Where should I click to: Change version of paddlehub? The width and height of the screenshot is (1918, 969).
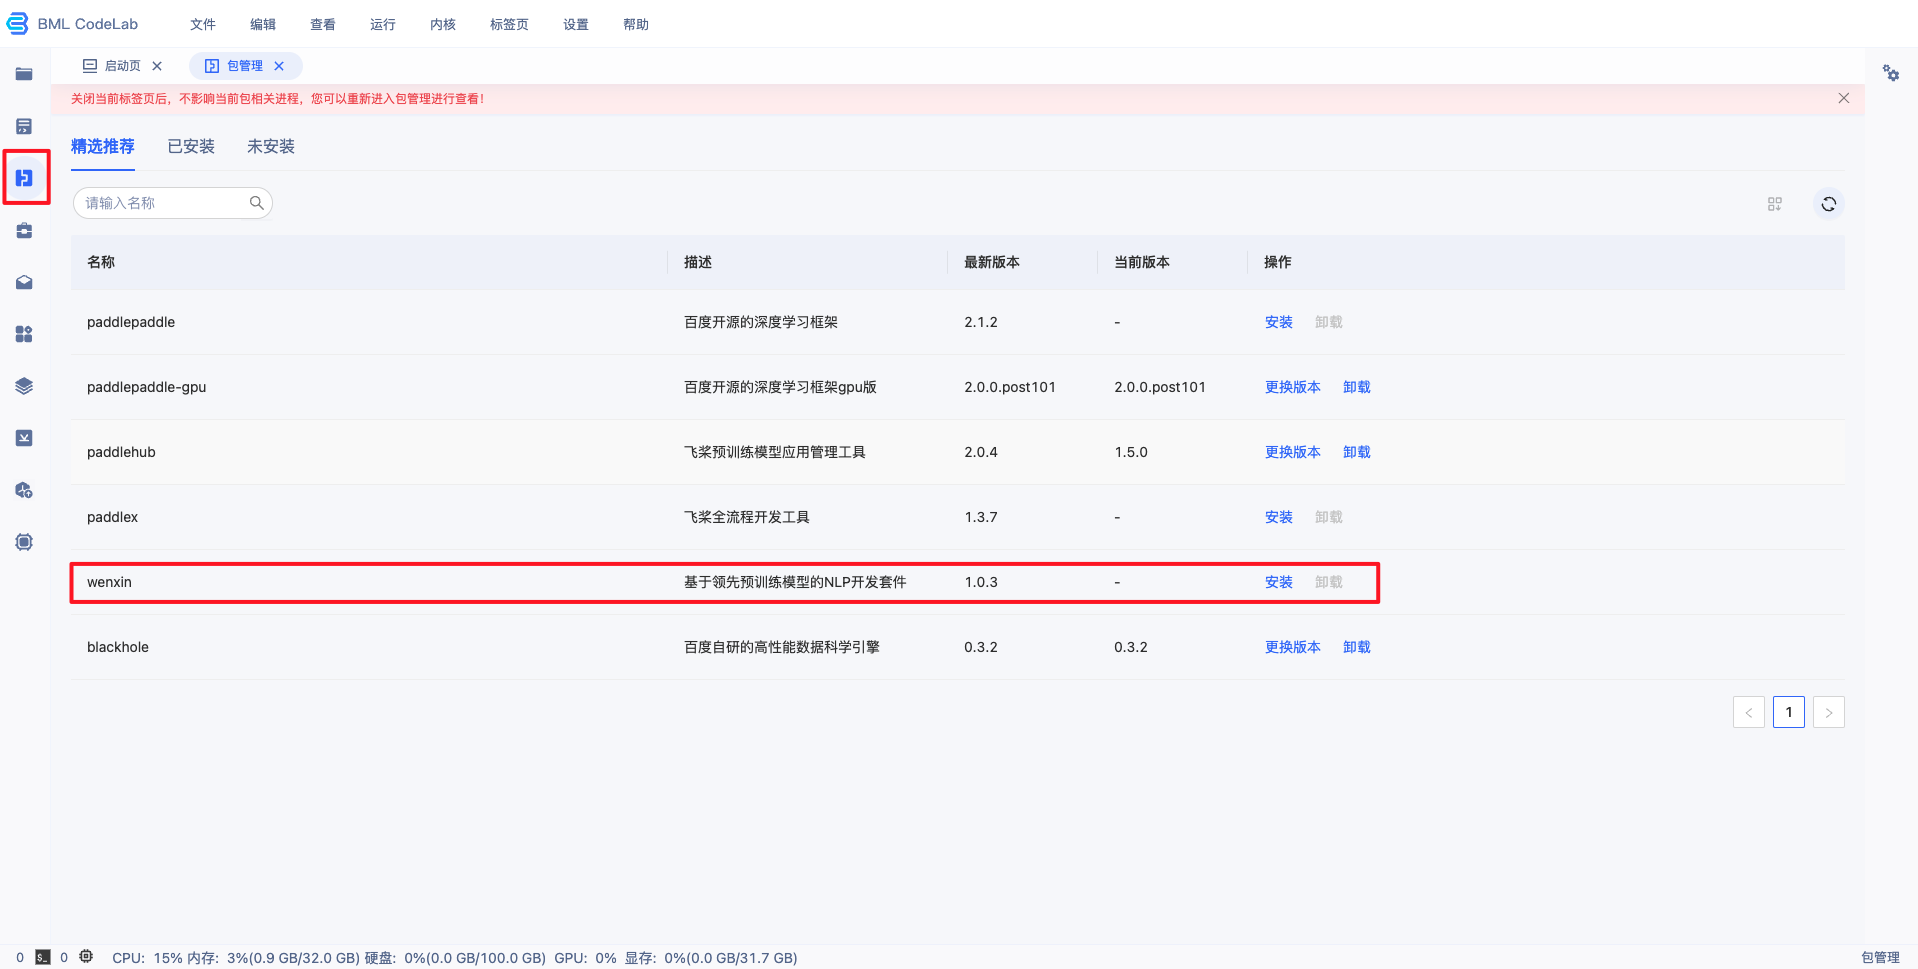point(1293,452)
